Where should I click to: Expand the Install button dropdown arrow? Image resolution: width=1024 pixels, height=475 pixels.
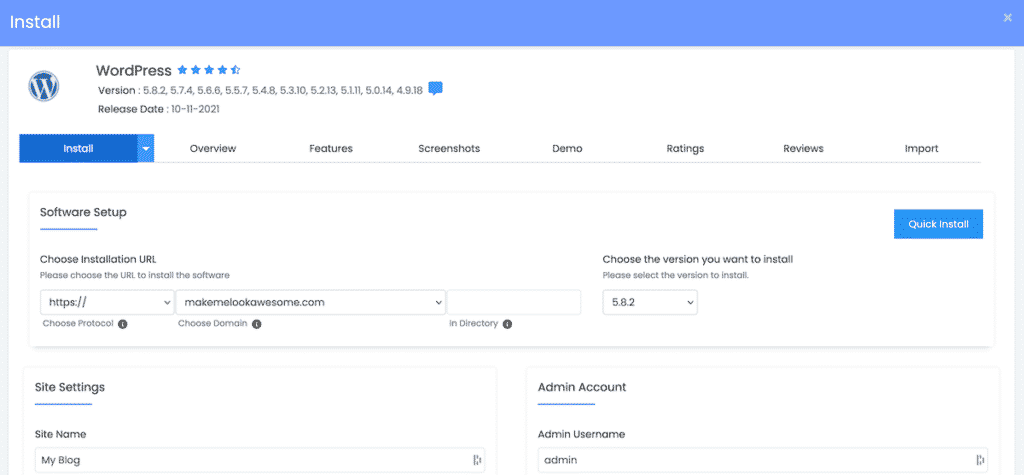146,148
